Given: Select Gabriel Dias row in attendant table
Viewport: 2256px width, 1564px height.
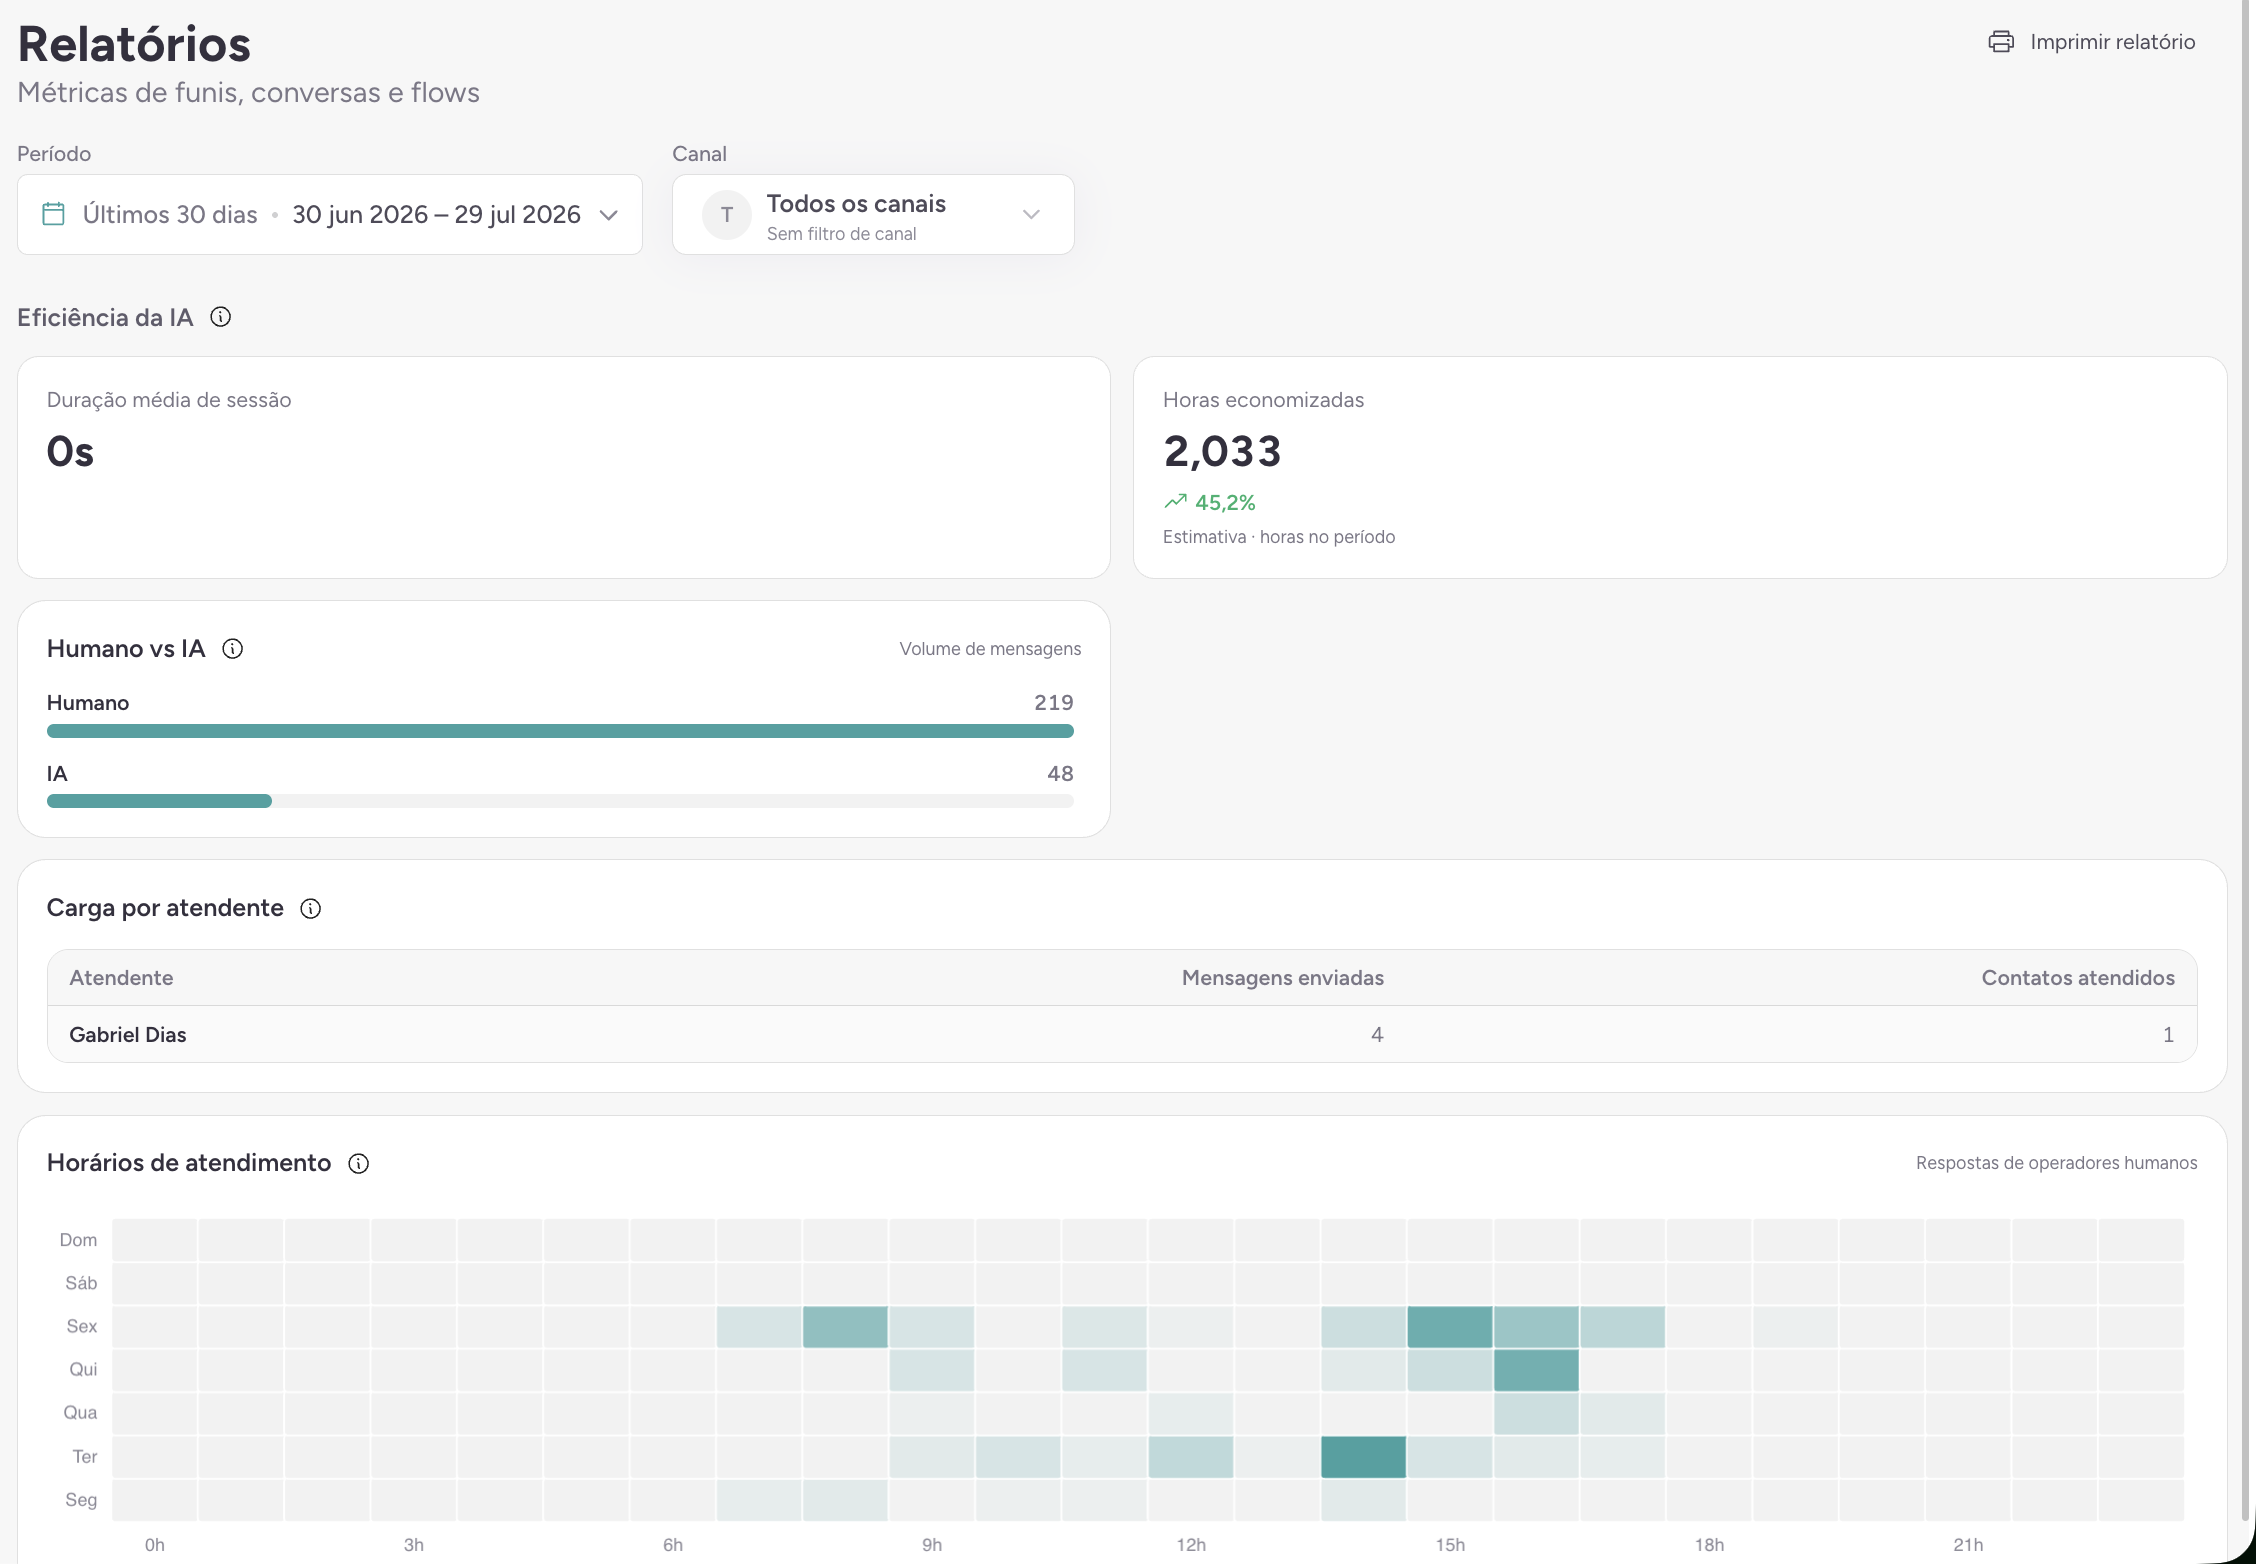Looking at the screenshot, I should point(1122,1034).
